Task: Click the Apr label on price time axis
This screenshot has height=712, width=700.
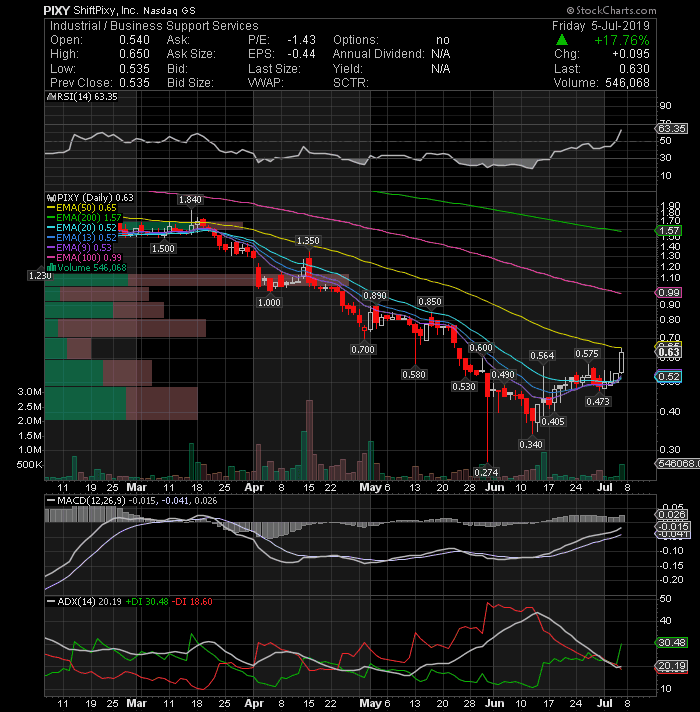Action: coord(254,487)
